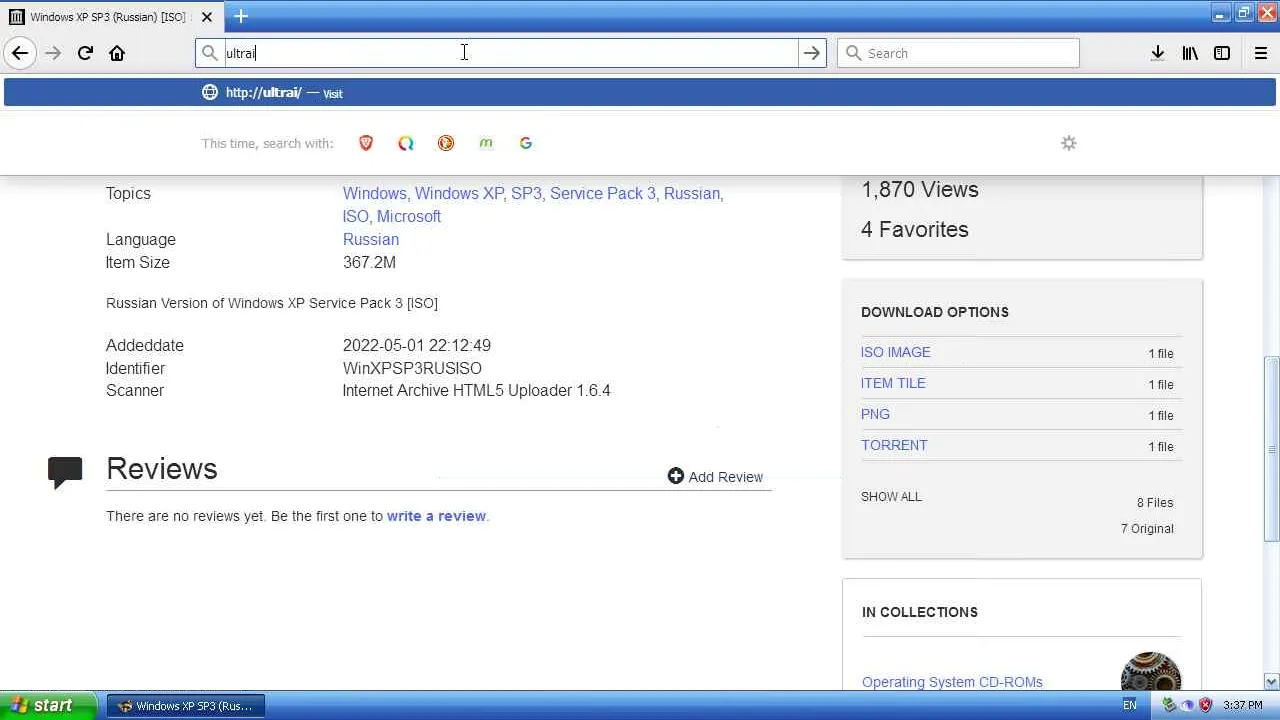Click the IN COLLECTIONS heading
This screenshot has width=1280, height=720.
(x=920, y=612)
